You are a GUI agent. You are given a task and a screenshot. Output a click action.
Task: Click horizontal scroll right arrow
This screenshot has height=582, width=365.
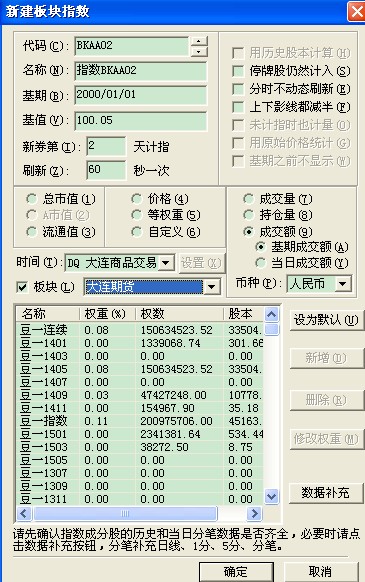tap(255, 514)
